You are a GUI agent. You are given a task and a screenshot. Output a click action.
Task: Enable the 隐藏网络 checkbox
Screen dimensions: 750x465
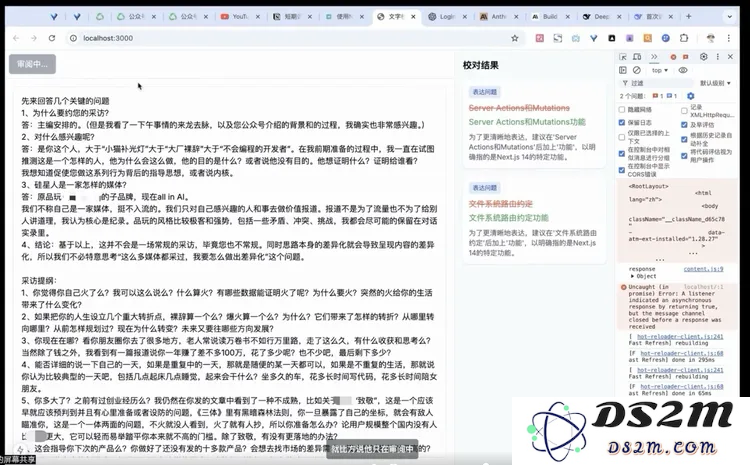622,110
